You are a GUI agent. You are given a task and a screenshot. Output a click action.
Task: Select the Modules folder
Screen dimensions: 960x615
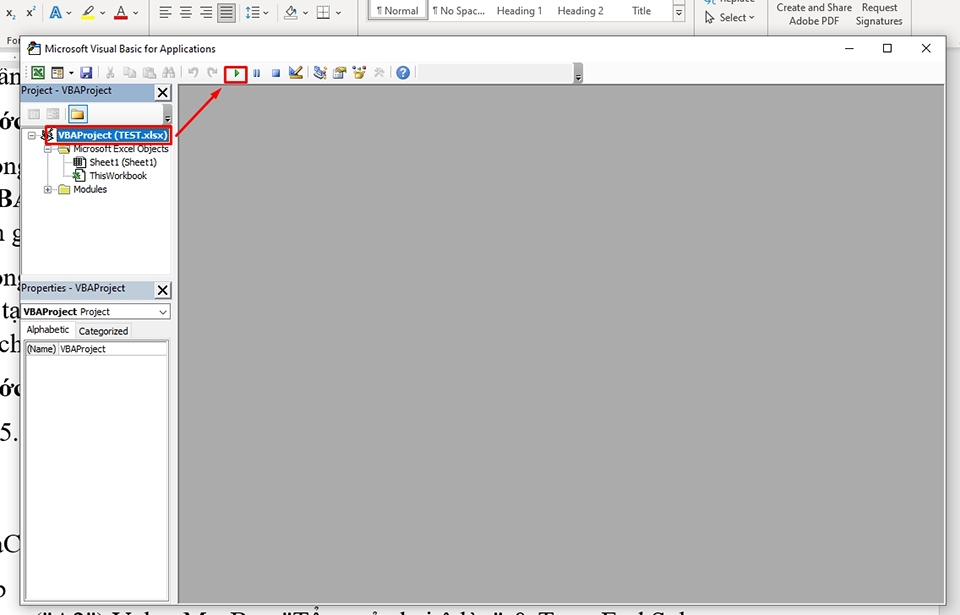90,189
